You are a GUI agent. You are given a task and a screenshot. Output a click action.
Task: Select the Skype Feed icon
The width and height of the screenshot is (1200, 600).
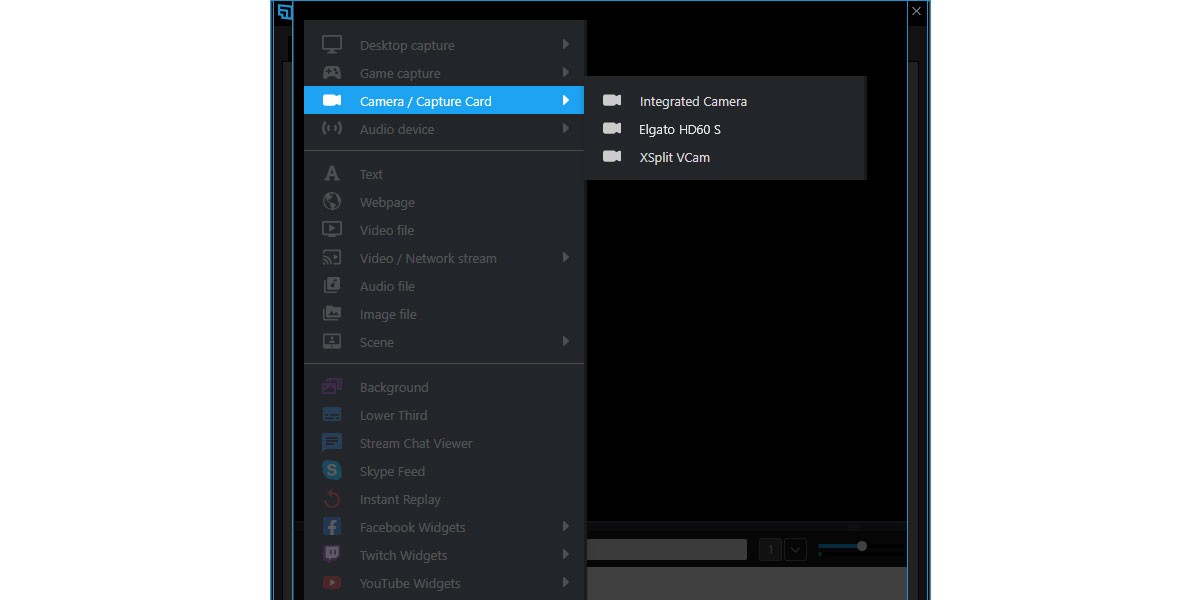point(331,470)
